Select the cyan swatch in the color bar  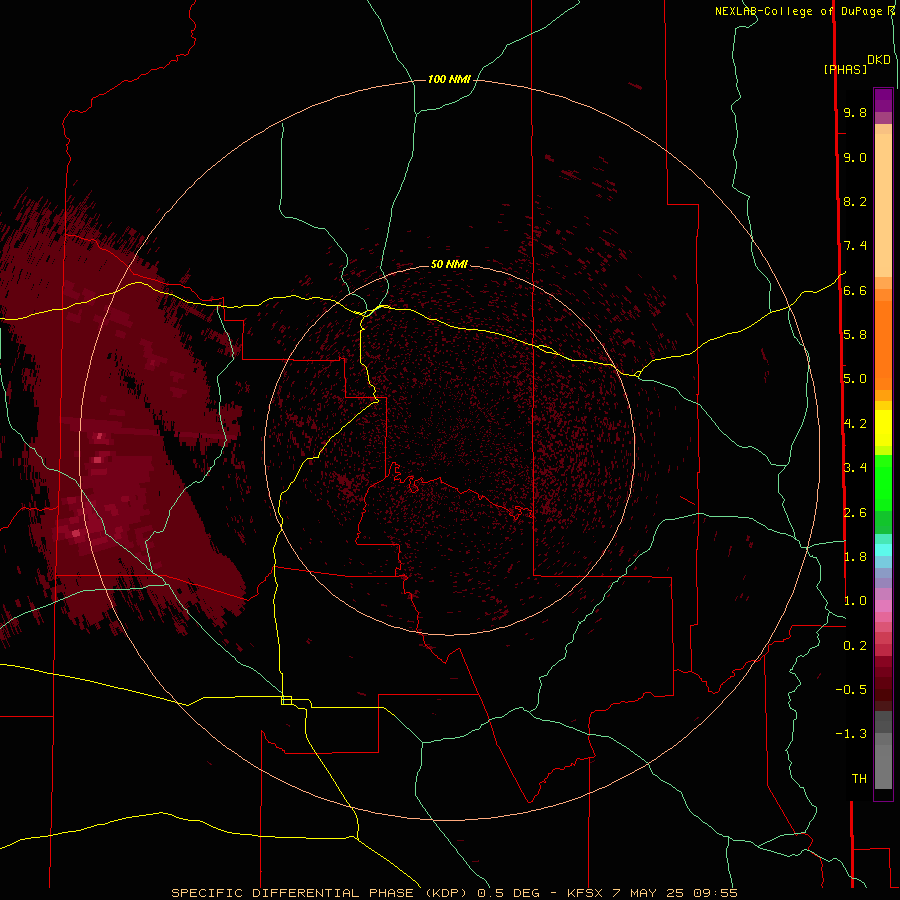click(883, 550)
